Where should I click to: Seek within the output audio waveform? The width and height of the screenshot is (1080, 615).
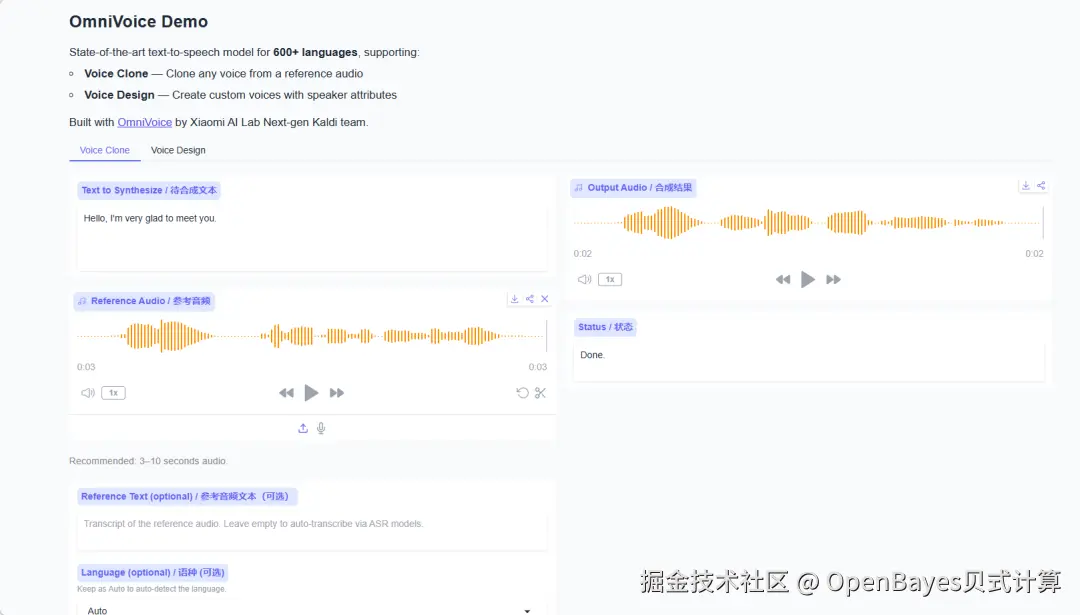click(x=809, y=222)
